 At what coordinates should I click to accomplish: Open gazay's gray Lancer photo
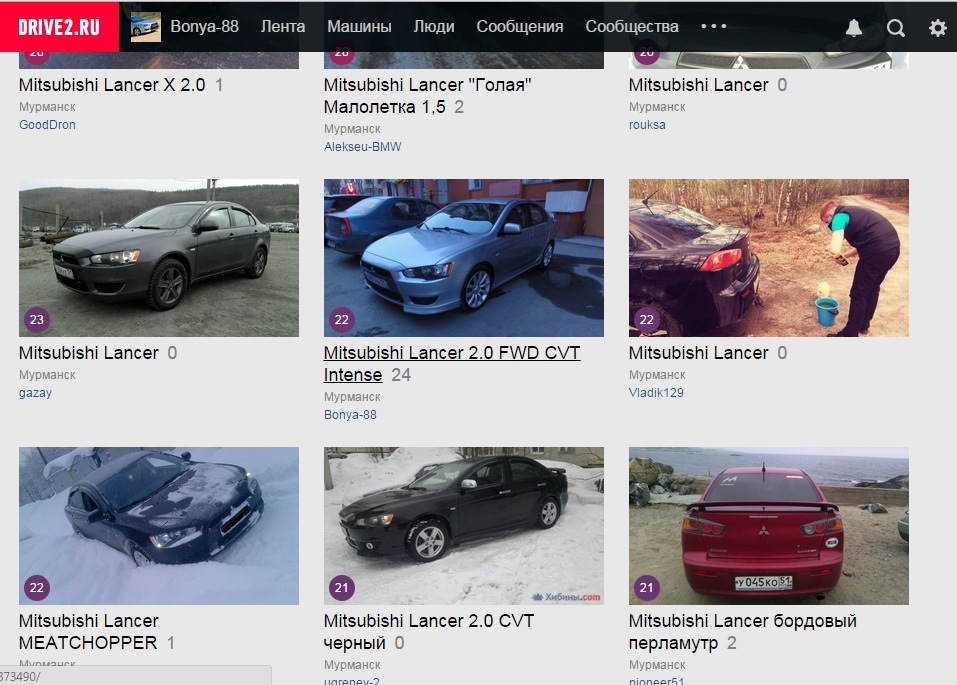159,258
